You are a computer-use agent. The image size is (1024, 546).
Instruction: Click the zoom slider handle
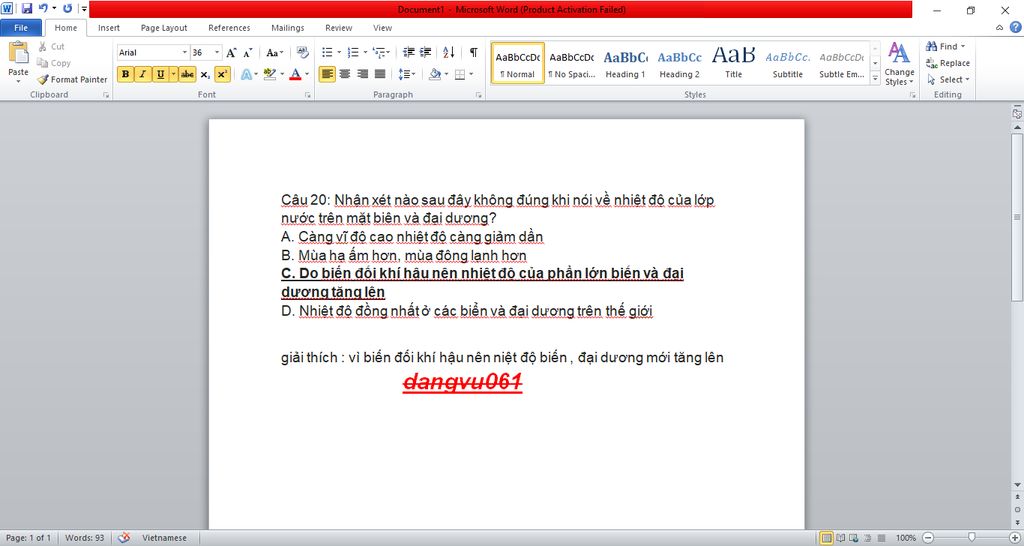pos(971,538)
